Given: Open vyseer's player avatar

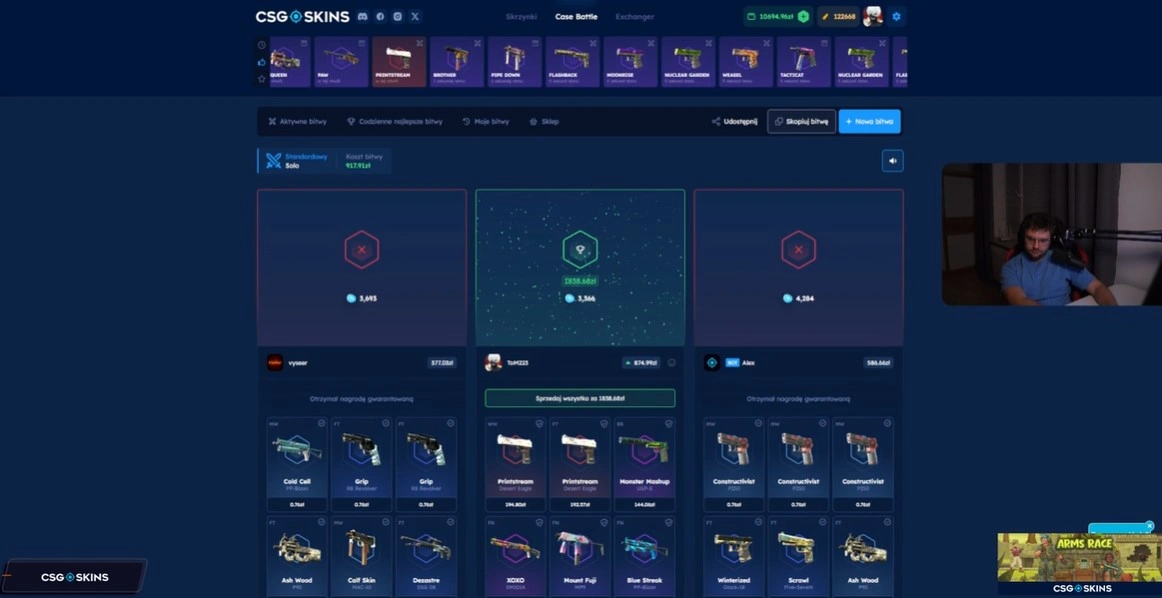Looking at the screenshot, I should [275, 362].
